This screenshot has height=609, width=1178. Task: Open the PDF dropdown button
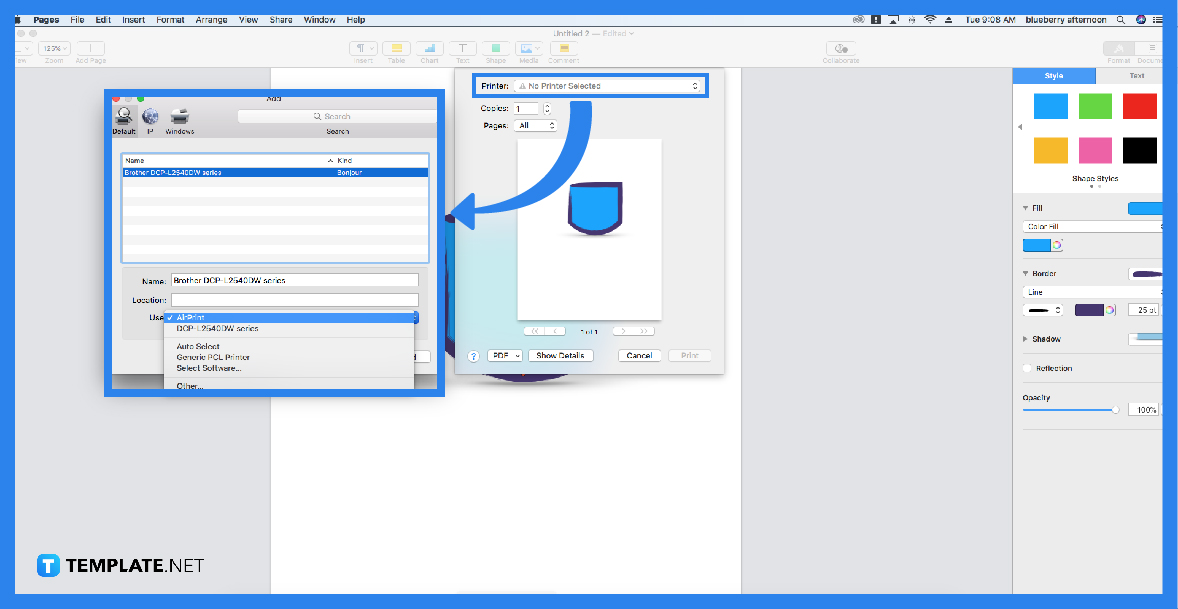(505, 356)
